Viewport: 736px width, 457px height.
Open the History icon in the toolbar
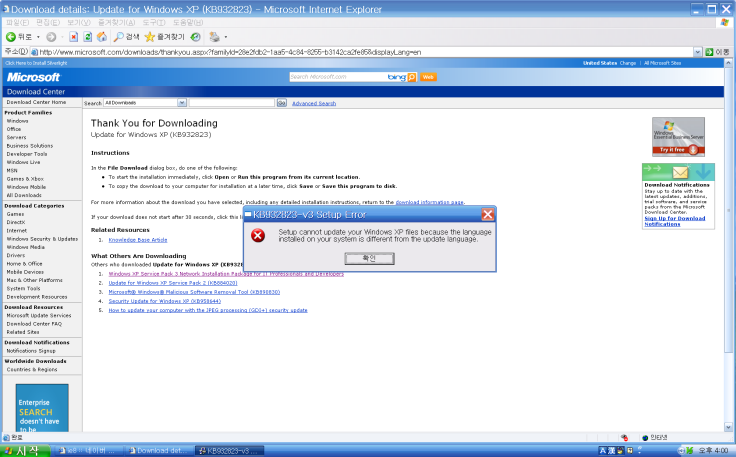point(196,37)
